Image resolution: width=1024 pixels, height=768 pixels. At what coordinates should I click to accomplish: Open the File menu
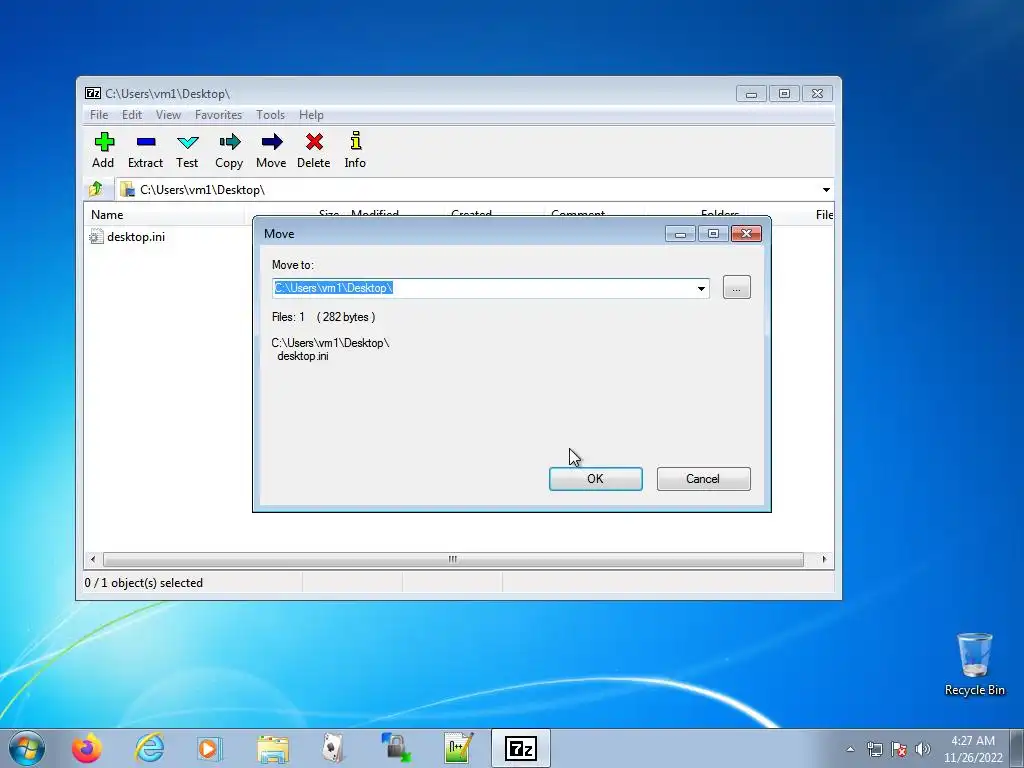click(x=99, y=115)
